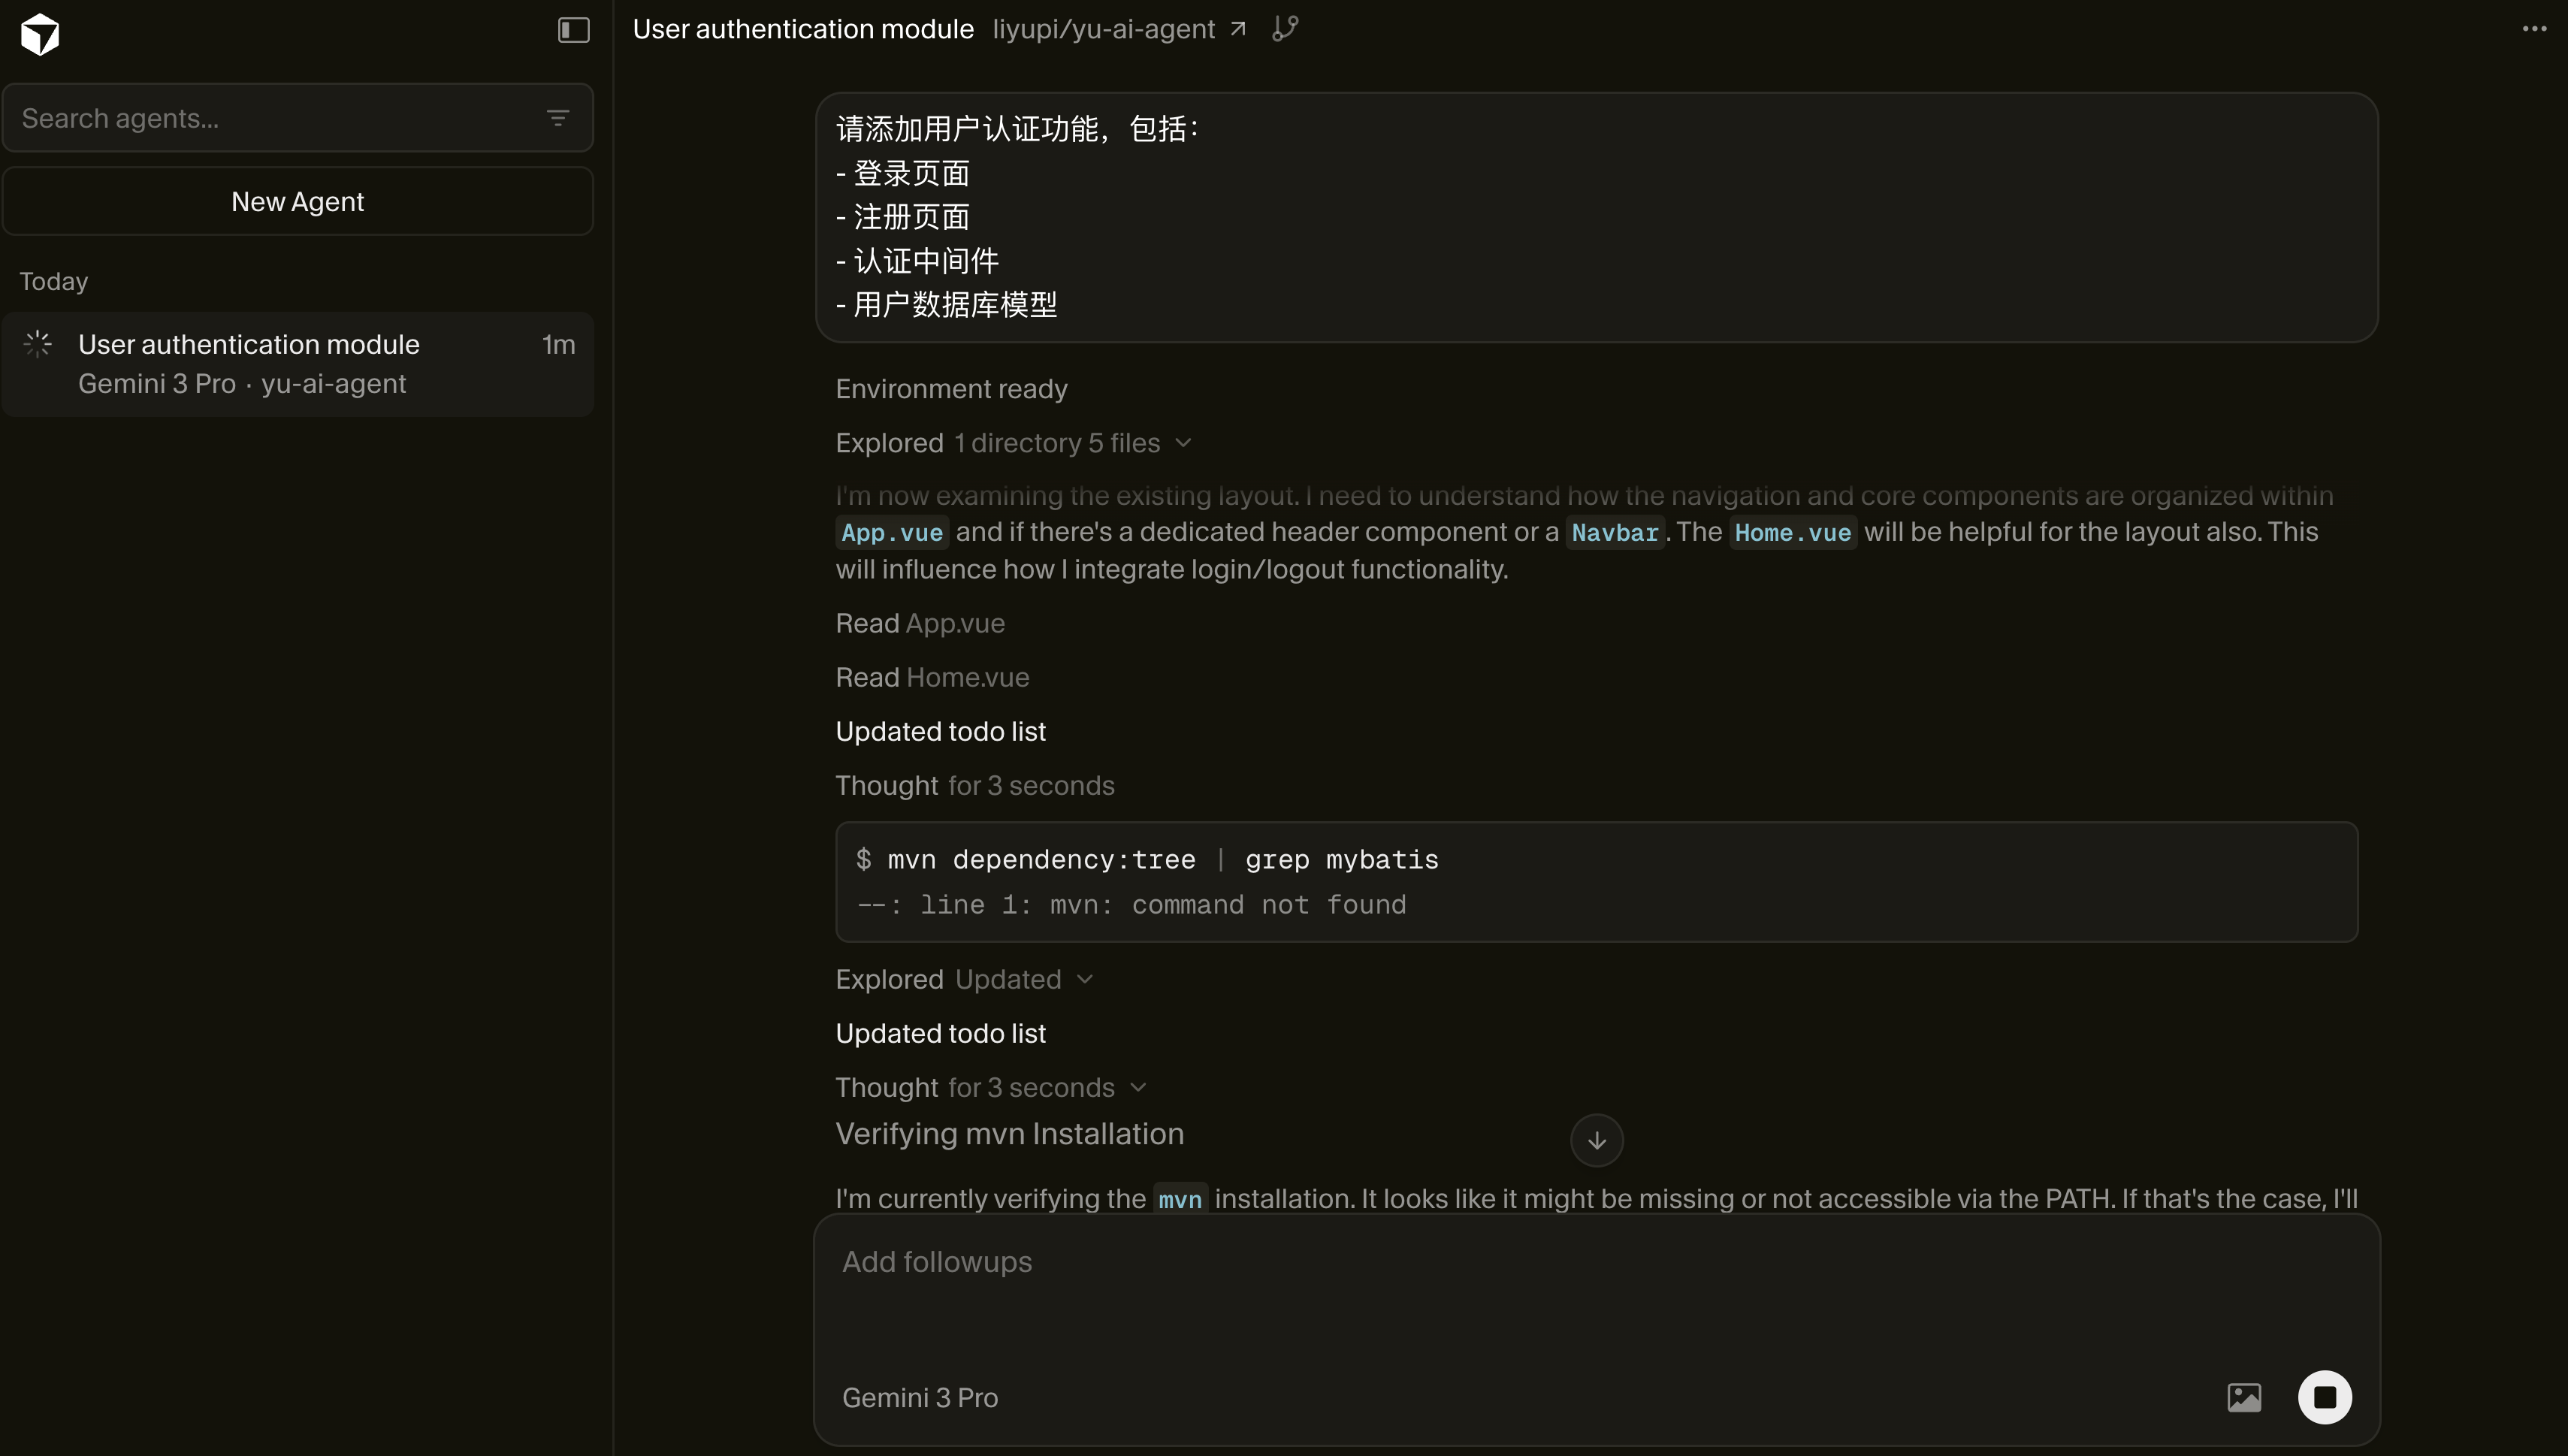Open the three-dot more options menu
This screenshot has height=1456, width=2568.
2534,29
